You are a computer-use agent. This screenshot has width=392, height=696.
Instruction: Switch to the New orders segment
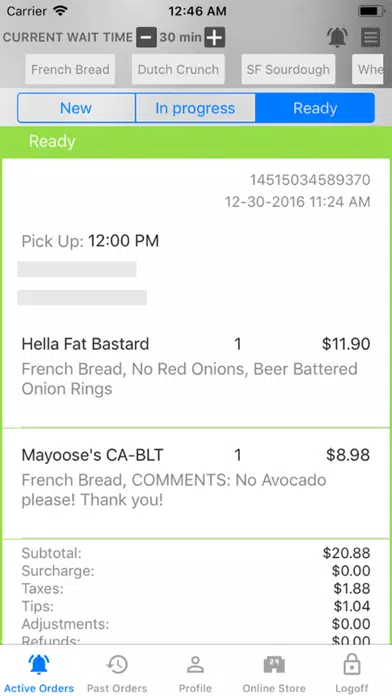click(x=76, y=108)
